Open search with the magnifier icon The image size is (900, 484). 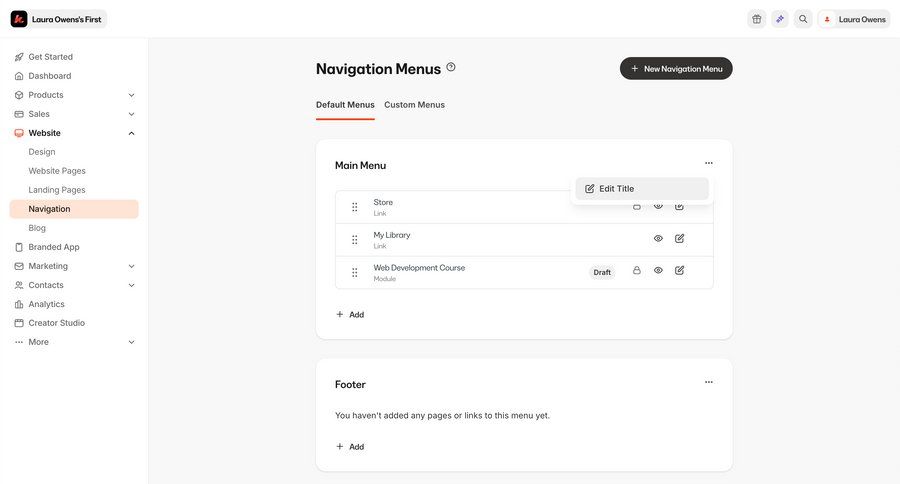[803, 19]
